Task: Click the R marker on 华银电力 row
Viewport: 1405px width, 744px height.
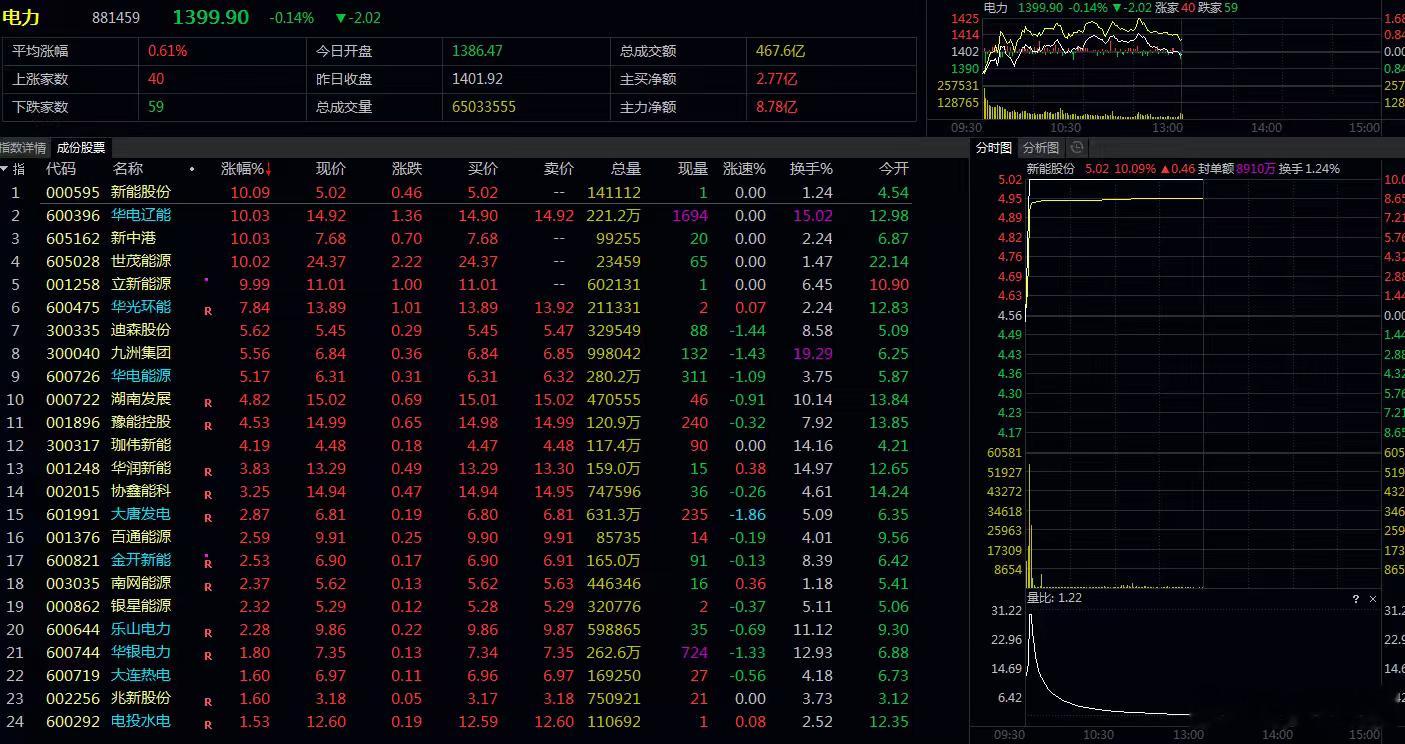Action: point(208,656)
